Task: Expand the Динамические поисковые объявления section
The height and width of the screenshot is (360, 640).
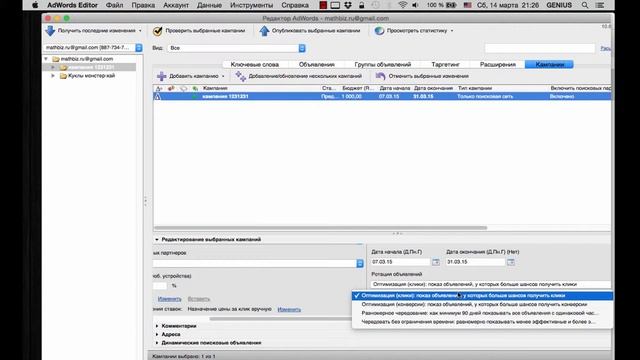Action: click(157, 343)
